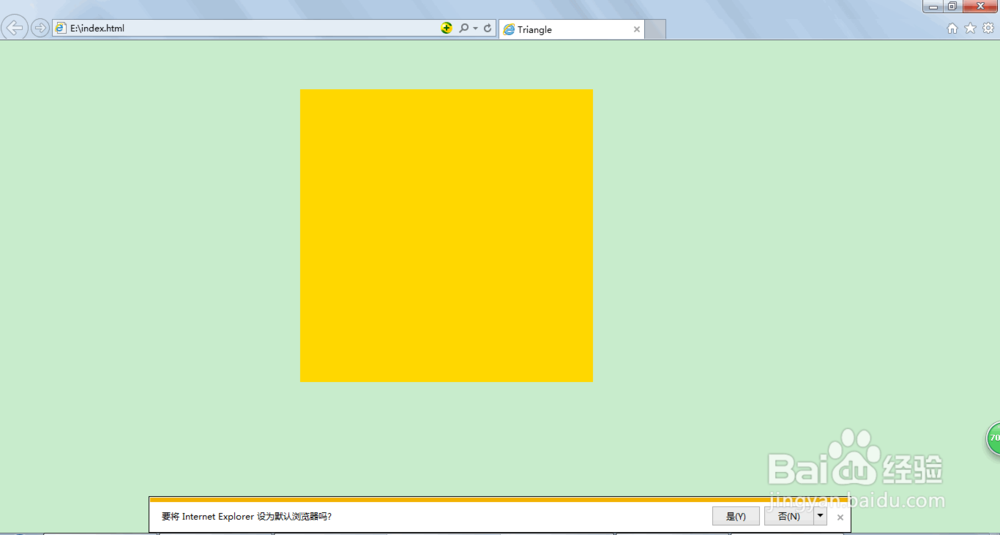The image size is (1000, 535).
Task: Close the Internet Explorer window
Action: click(x=980, y=6)
